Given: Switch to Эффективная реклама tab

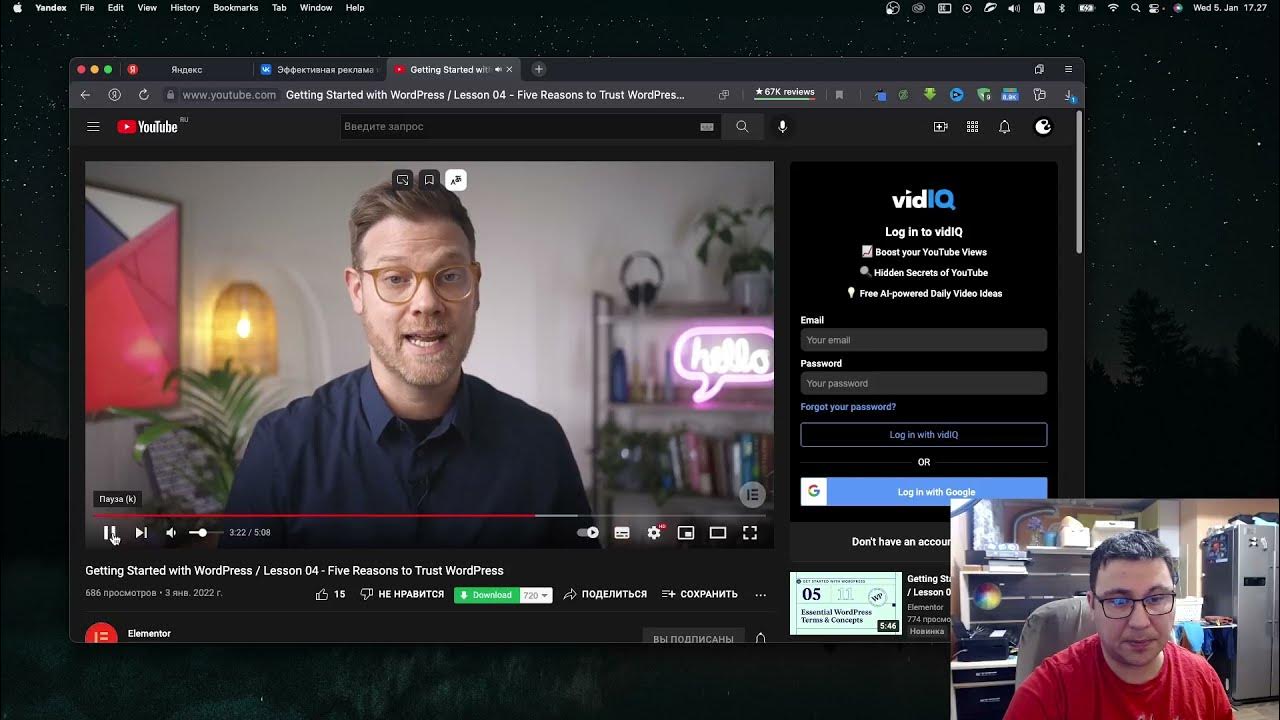Looking at the screenshot, I should tap(319, 69).
